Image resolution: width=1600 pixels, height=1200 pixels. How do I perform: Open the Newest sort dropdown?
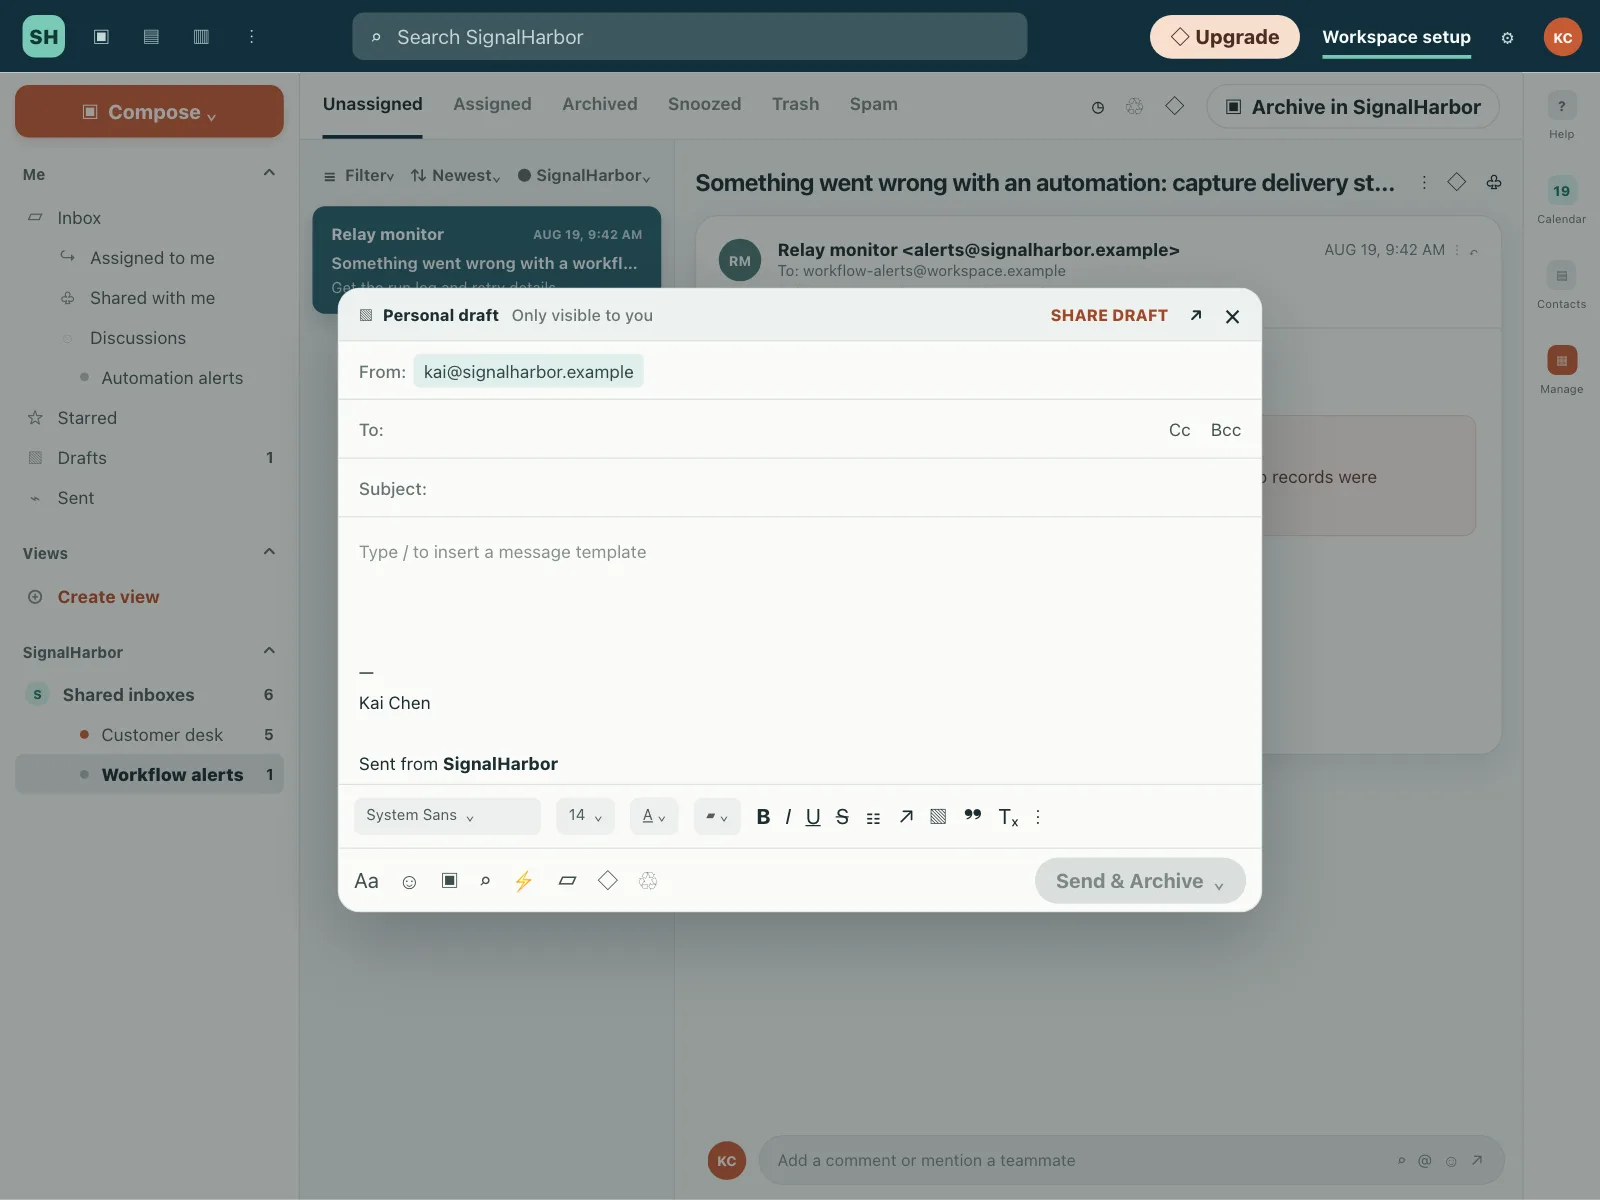[x=455, y=176]
